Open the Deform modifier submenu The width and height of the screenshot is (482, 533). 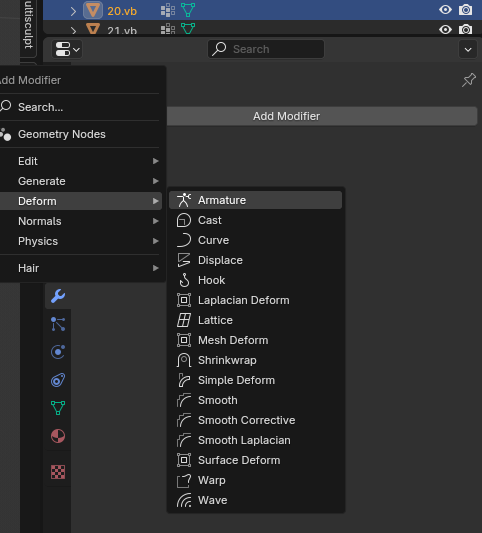click(x=81, y=201)
